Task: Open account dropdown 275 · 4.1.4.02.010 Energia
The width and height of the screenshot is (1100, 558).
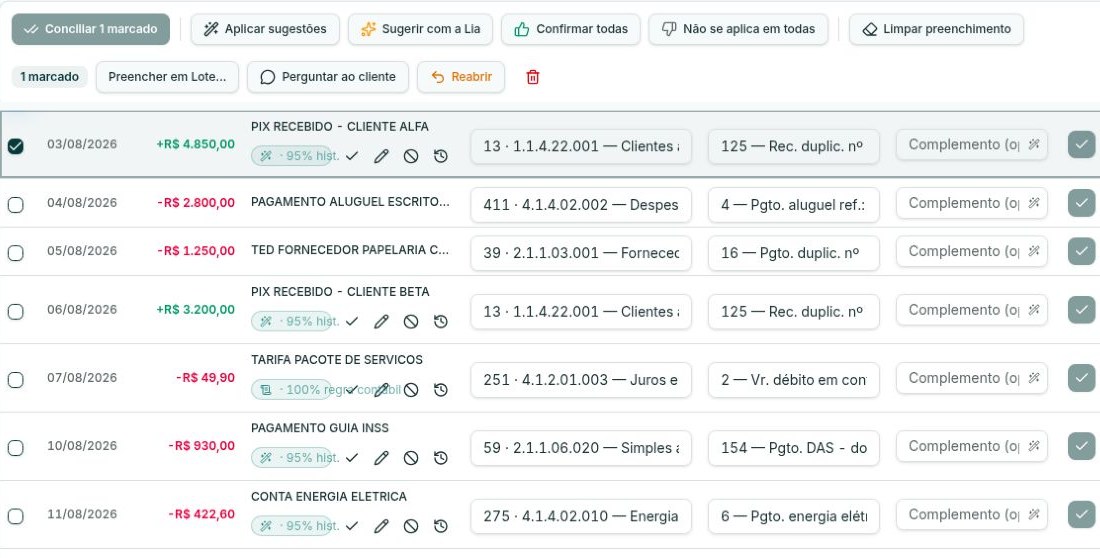Action: click(x=581, y=517)
